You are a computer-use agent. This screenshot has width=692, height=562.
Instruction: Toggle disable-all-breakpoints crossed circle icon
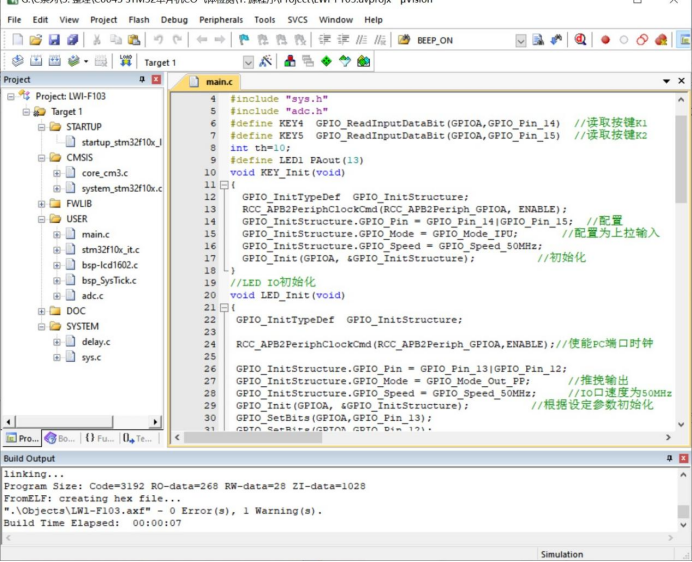(x=642, y=40)
